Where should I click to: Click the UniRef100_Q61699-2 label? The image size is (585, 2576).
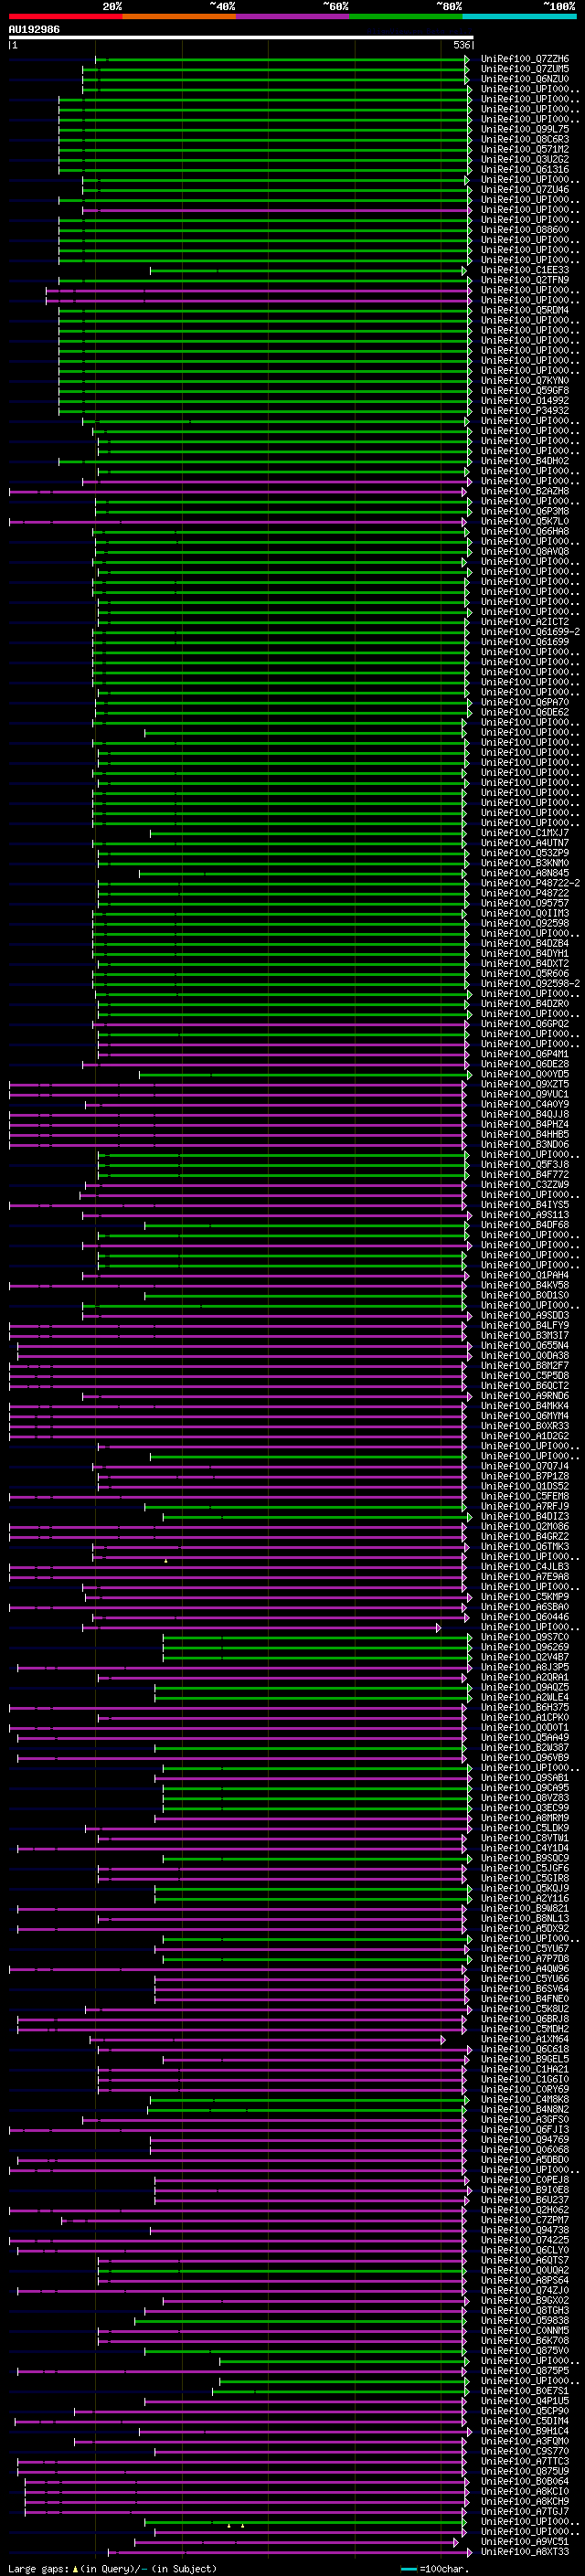(x=531, y=632)
